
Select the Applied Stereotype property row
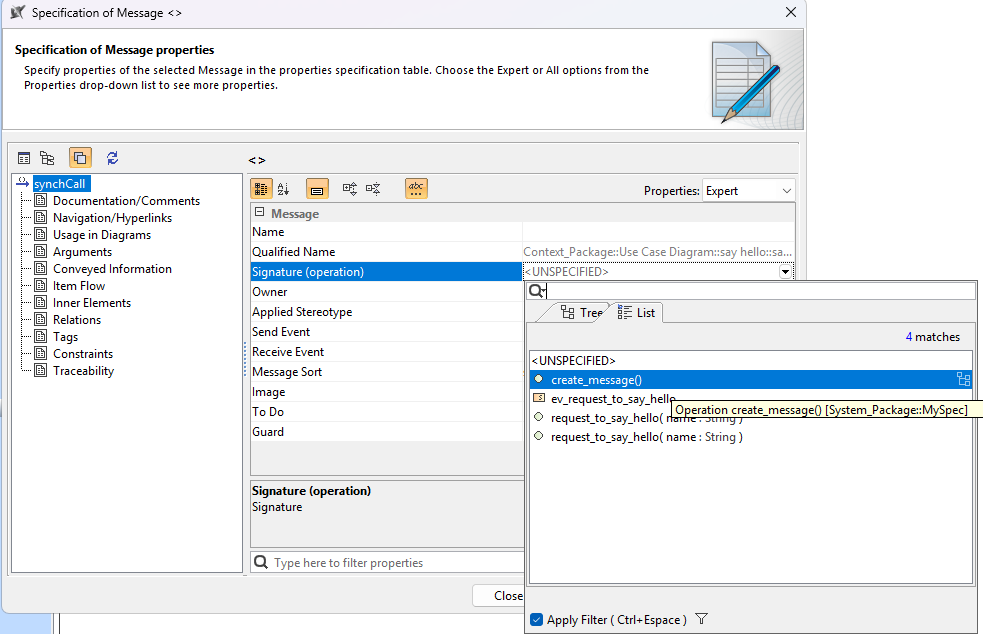386,312
